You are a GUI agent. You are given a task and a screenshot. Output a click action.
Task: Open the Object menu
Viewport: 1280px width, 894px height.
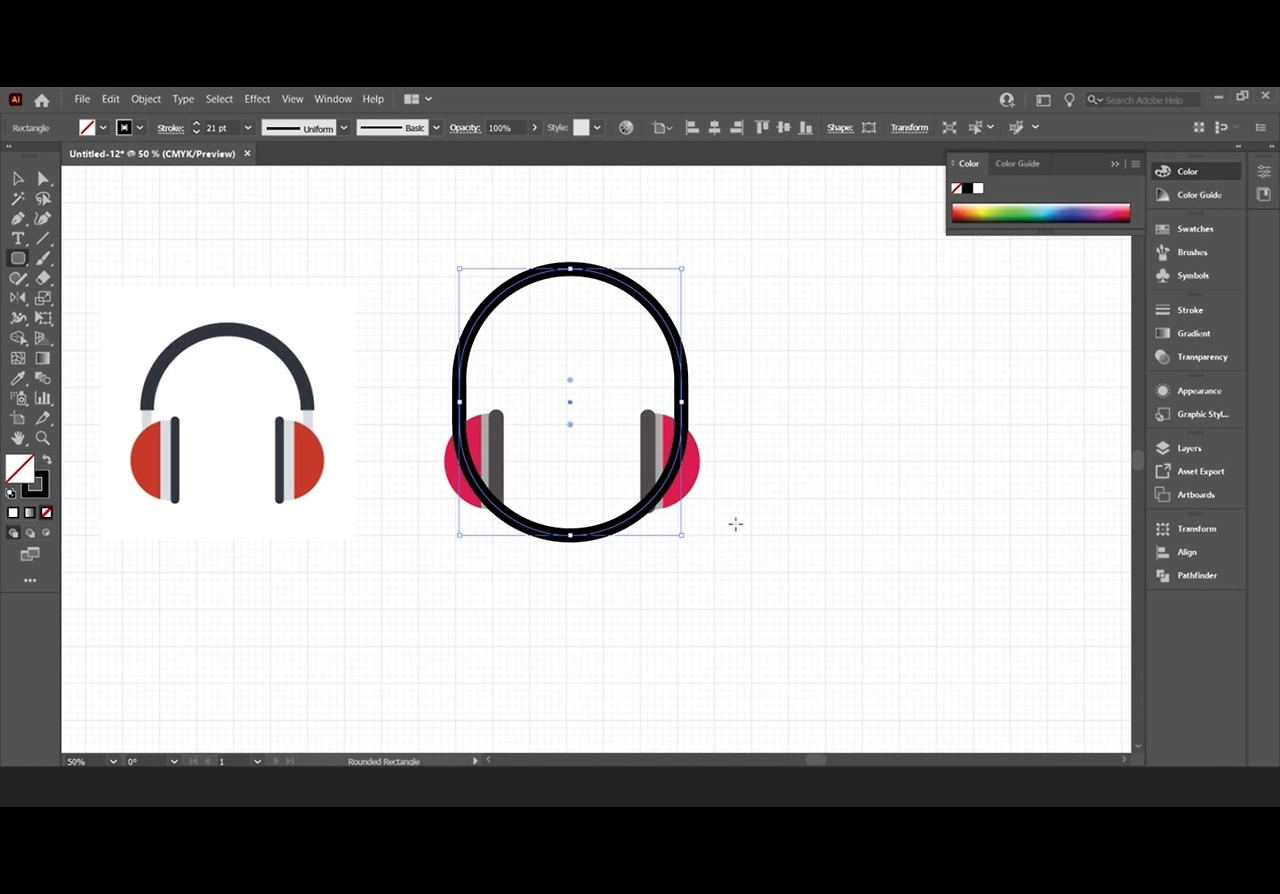(x=146, y=99)
